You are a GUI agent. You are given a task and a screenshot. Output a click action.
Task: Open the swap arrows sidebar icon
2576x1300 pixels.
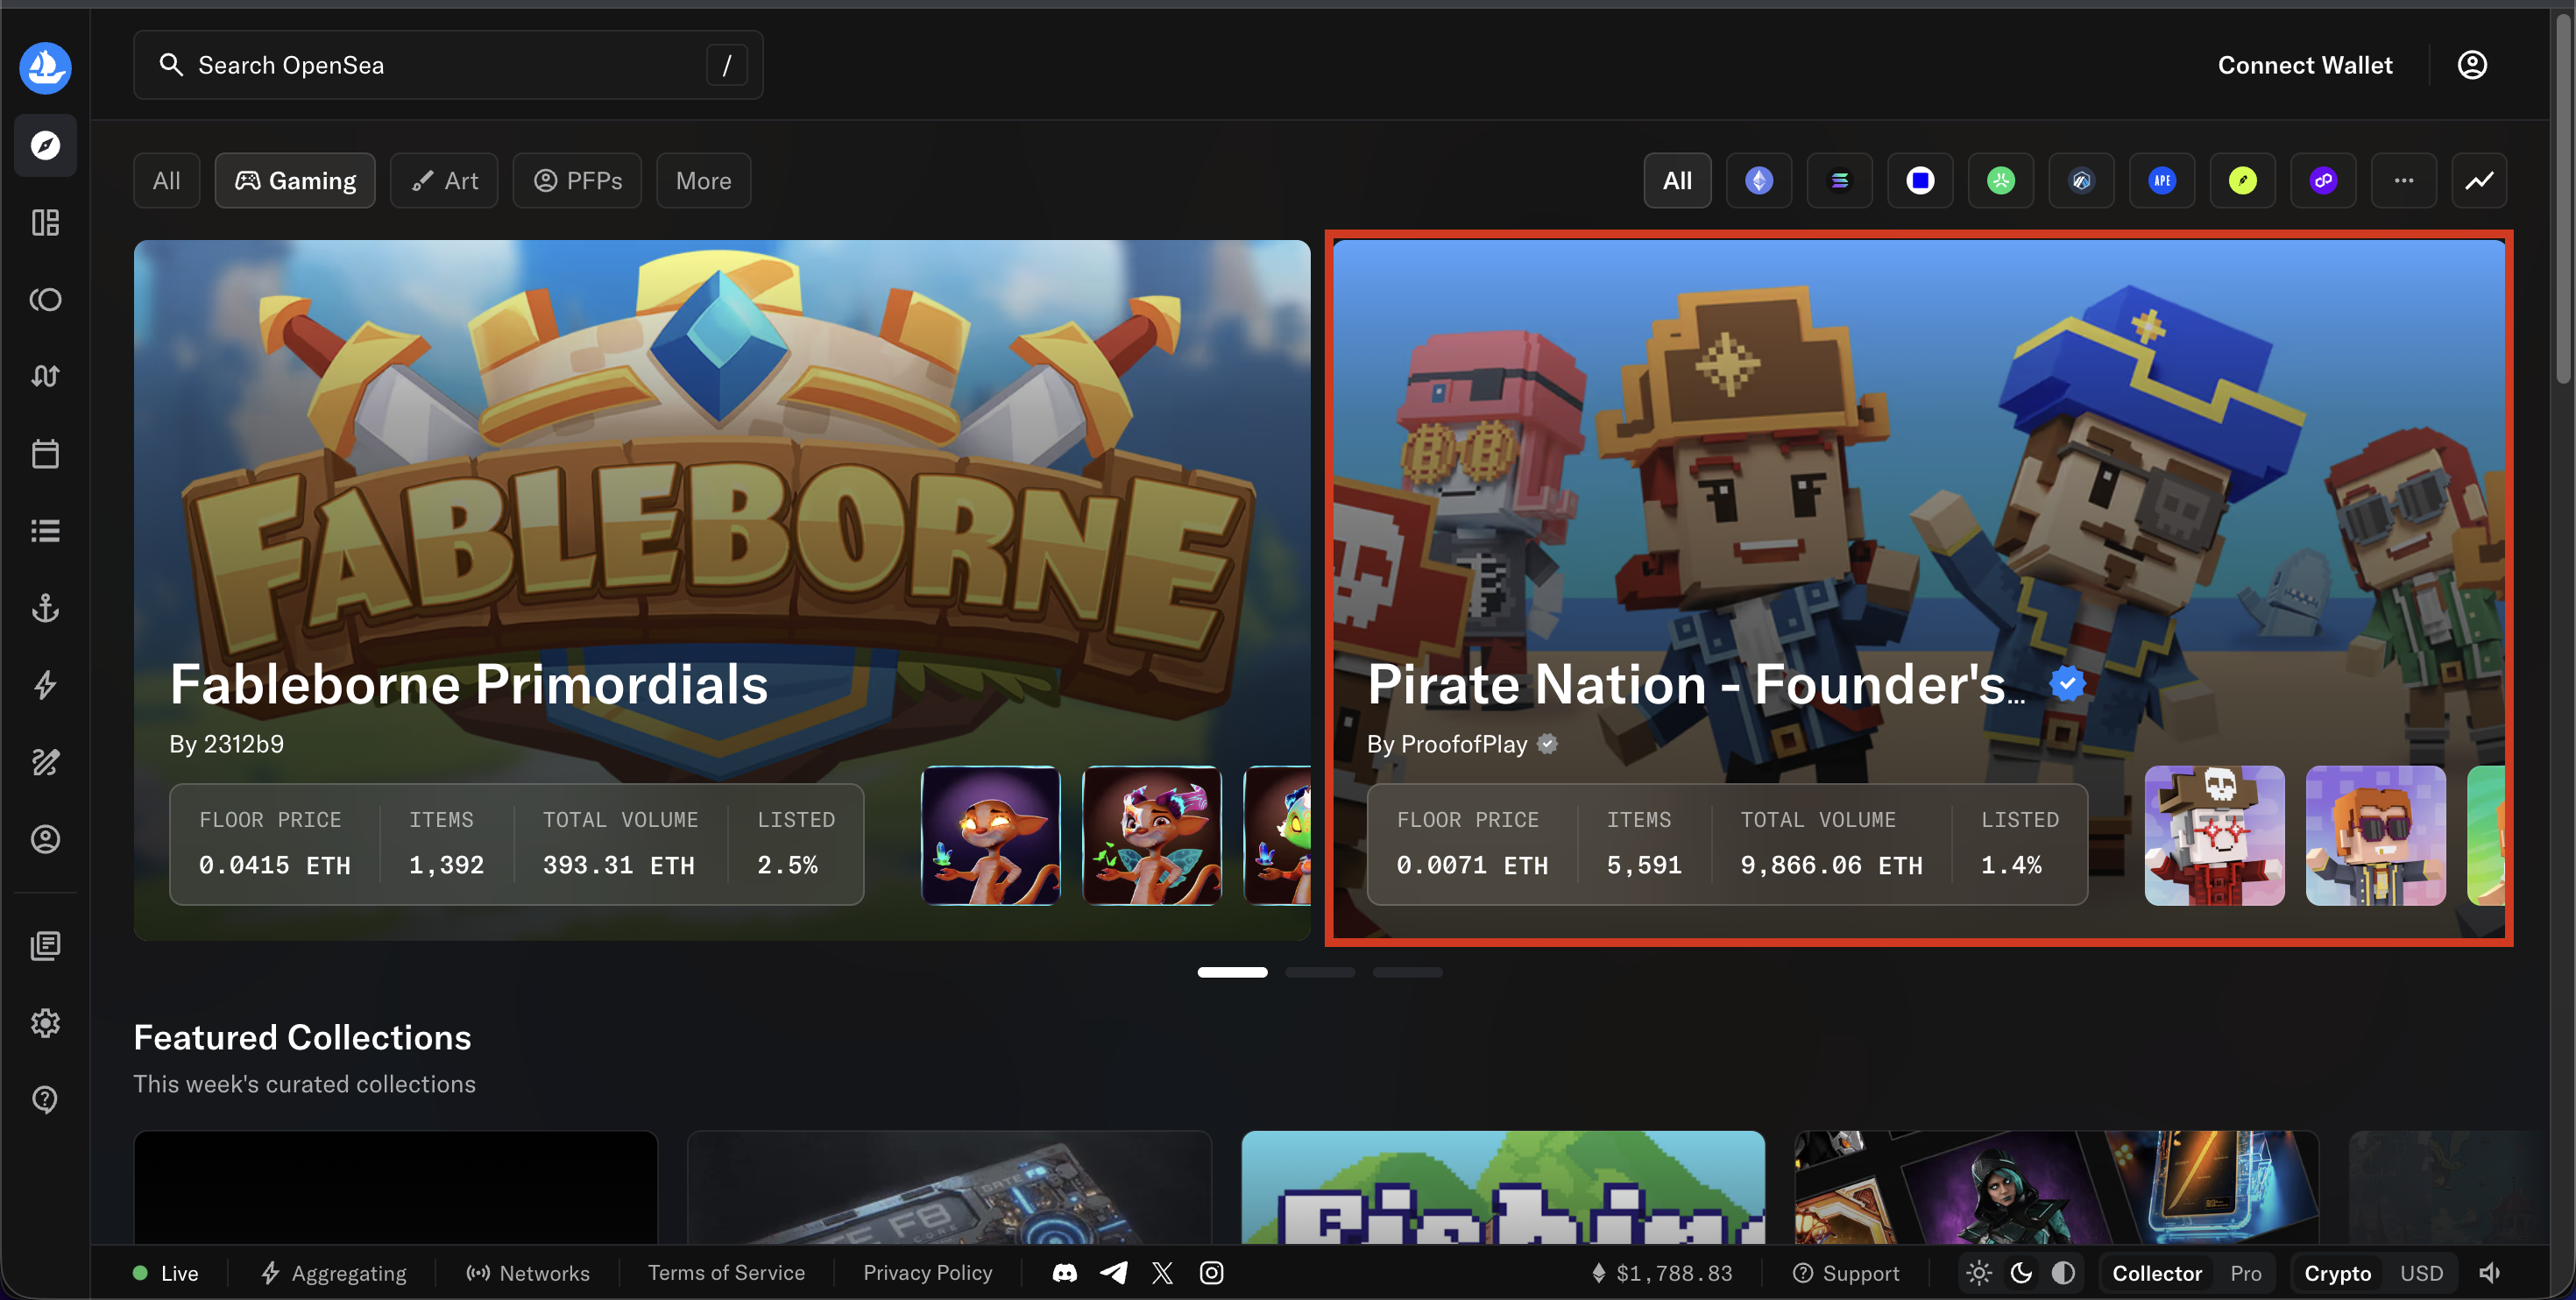coord(45,376)
